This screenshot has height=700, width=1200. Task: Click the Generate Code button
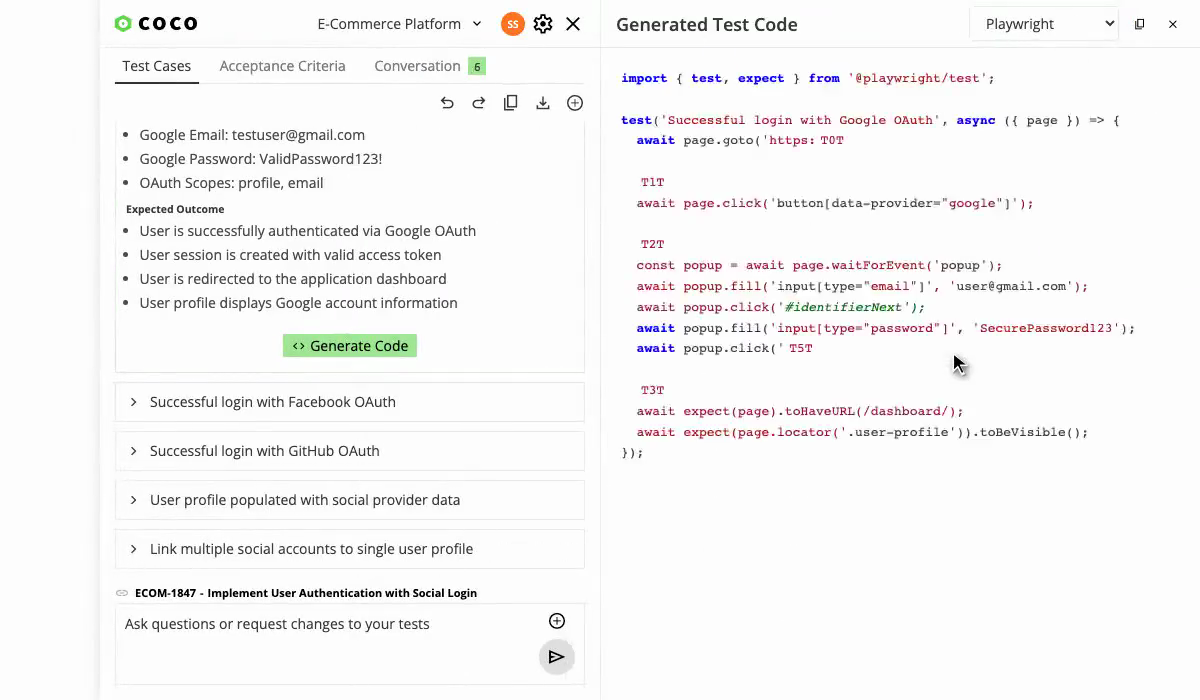pyautogui.click(x=349, y=345)
